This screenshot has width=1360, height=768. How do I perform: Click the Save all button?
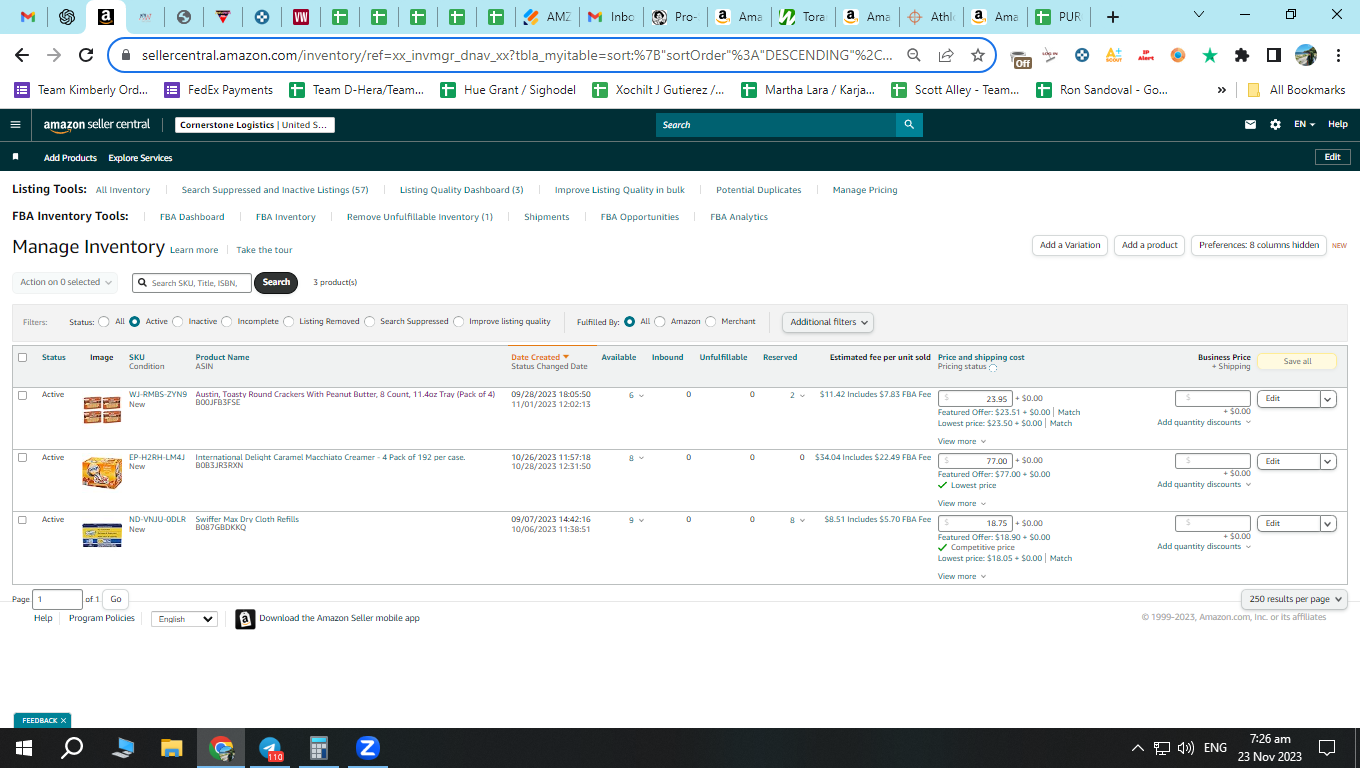click(x=1297, y=361)
